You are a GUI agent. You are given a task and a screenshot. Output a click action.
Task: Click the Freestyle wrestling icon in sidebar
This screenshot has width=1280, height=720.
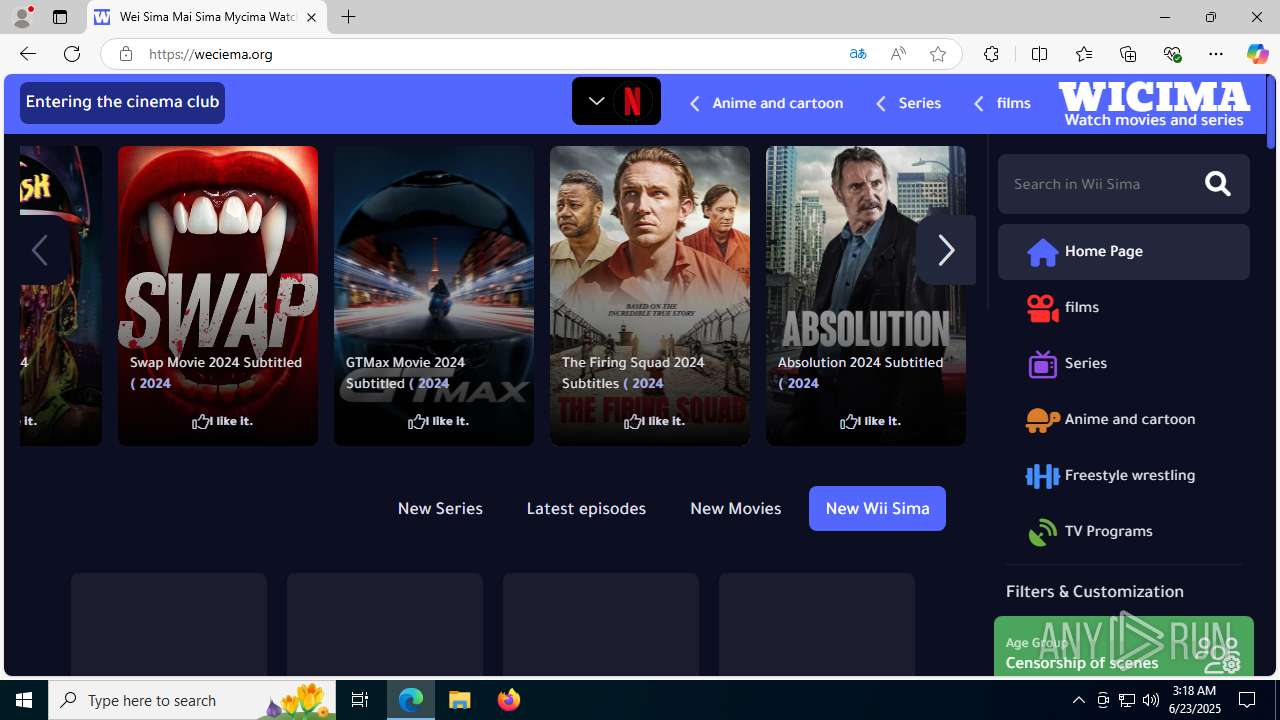pos(1042,476)
